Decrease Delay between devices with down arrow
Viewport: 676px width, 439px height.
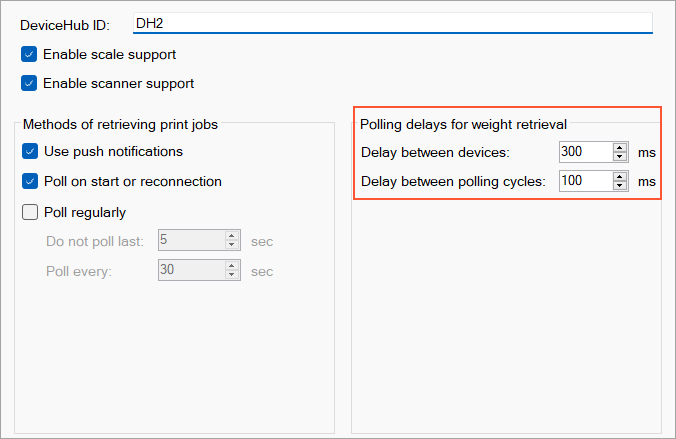click(620, 157)
